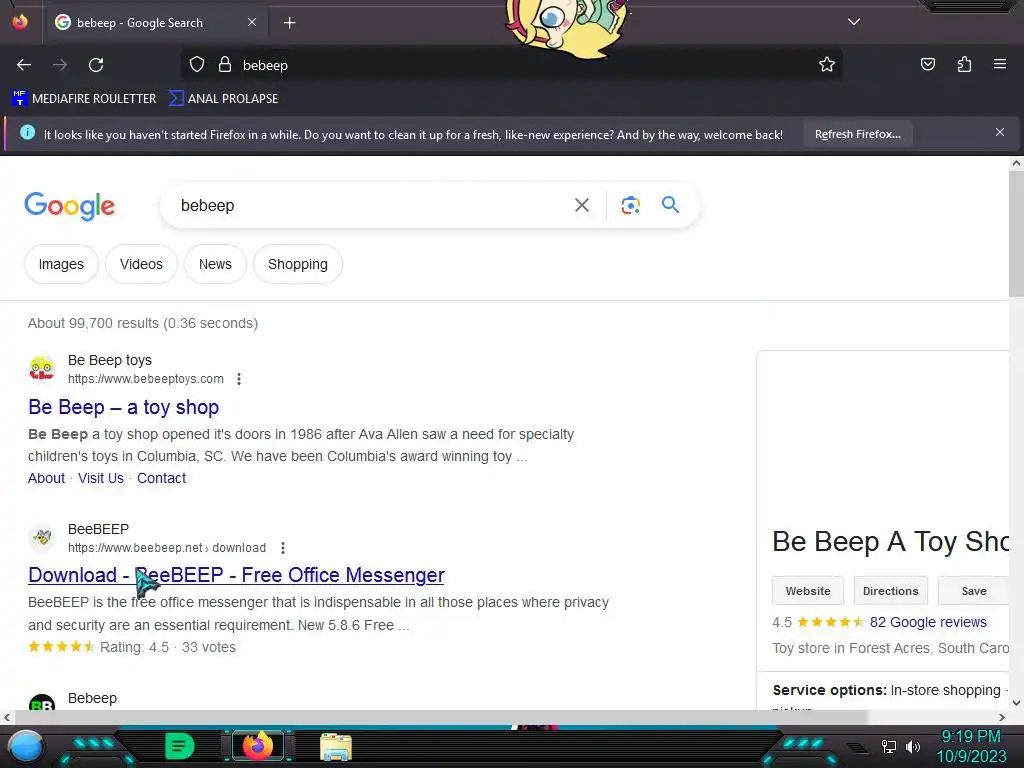The image size is (1024, 768).
Task: Open File Explorer from the taskbar
Action: click(336, 746)
